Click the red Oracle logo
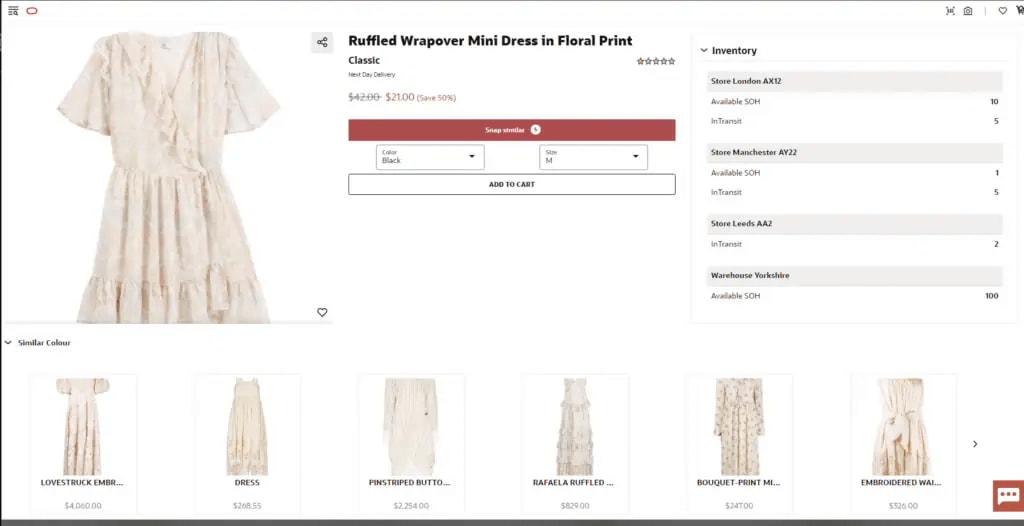1024x526 pixels. tap(32, 11)
